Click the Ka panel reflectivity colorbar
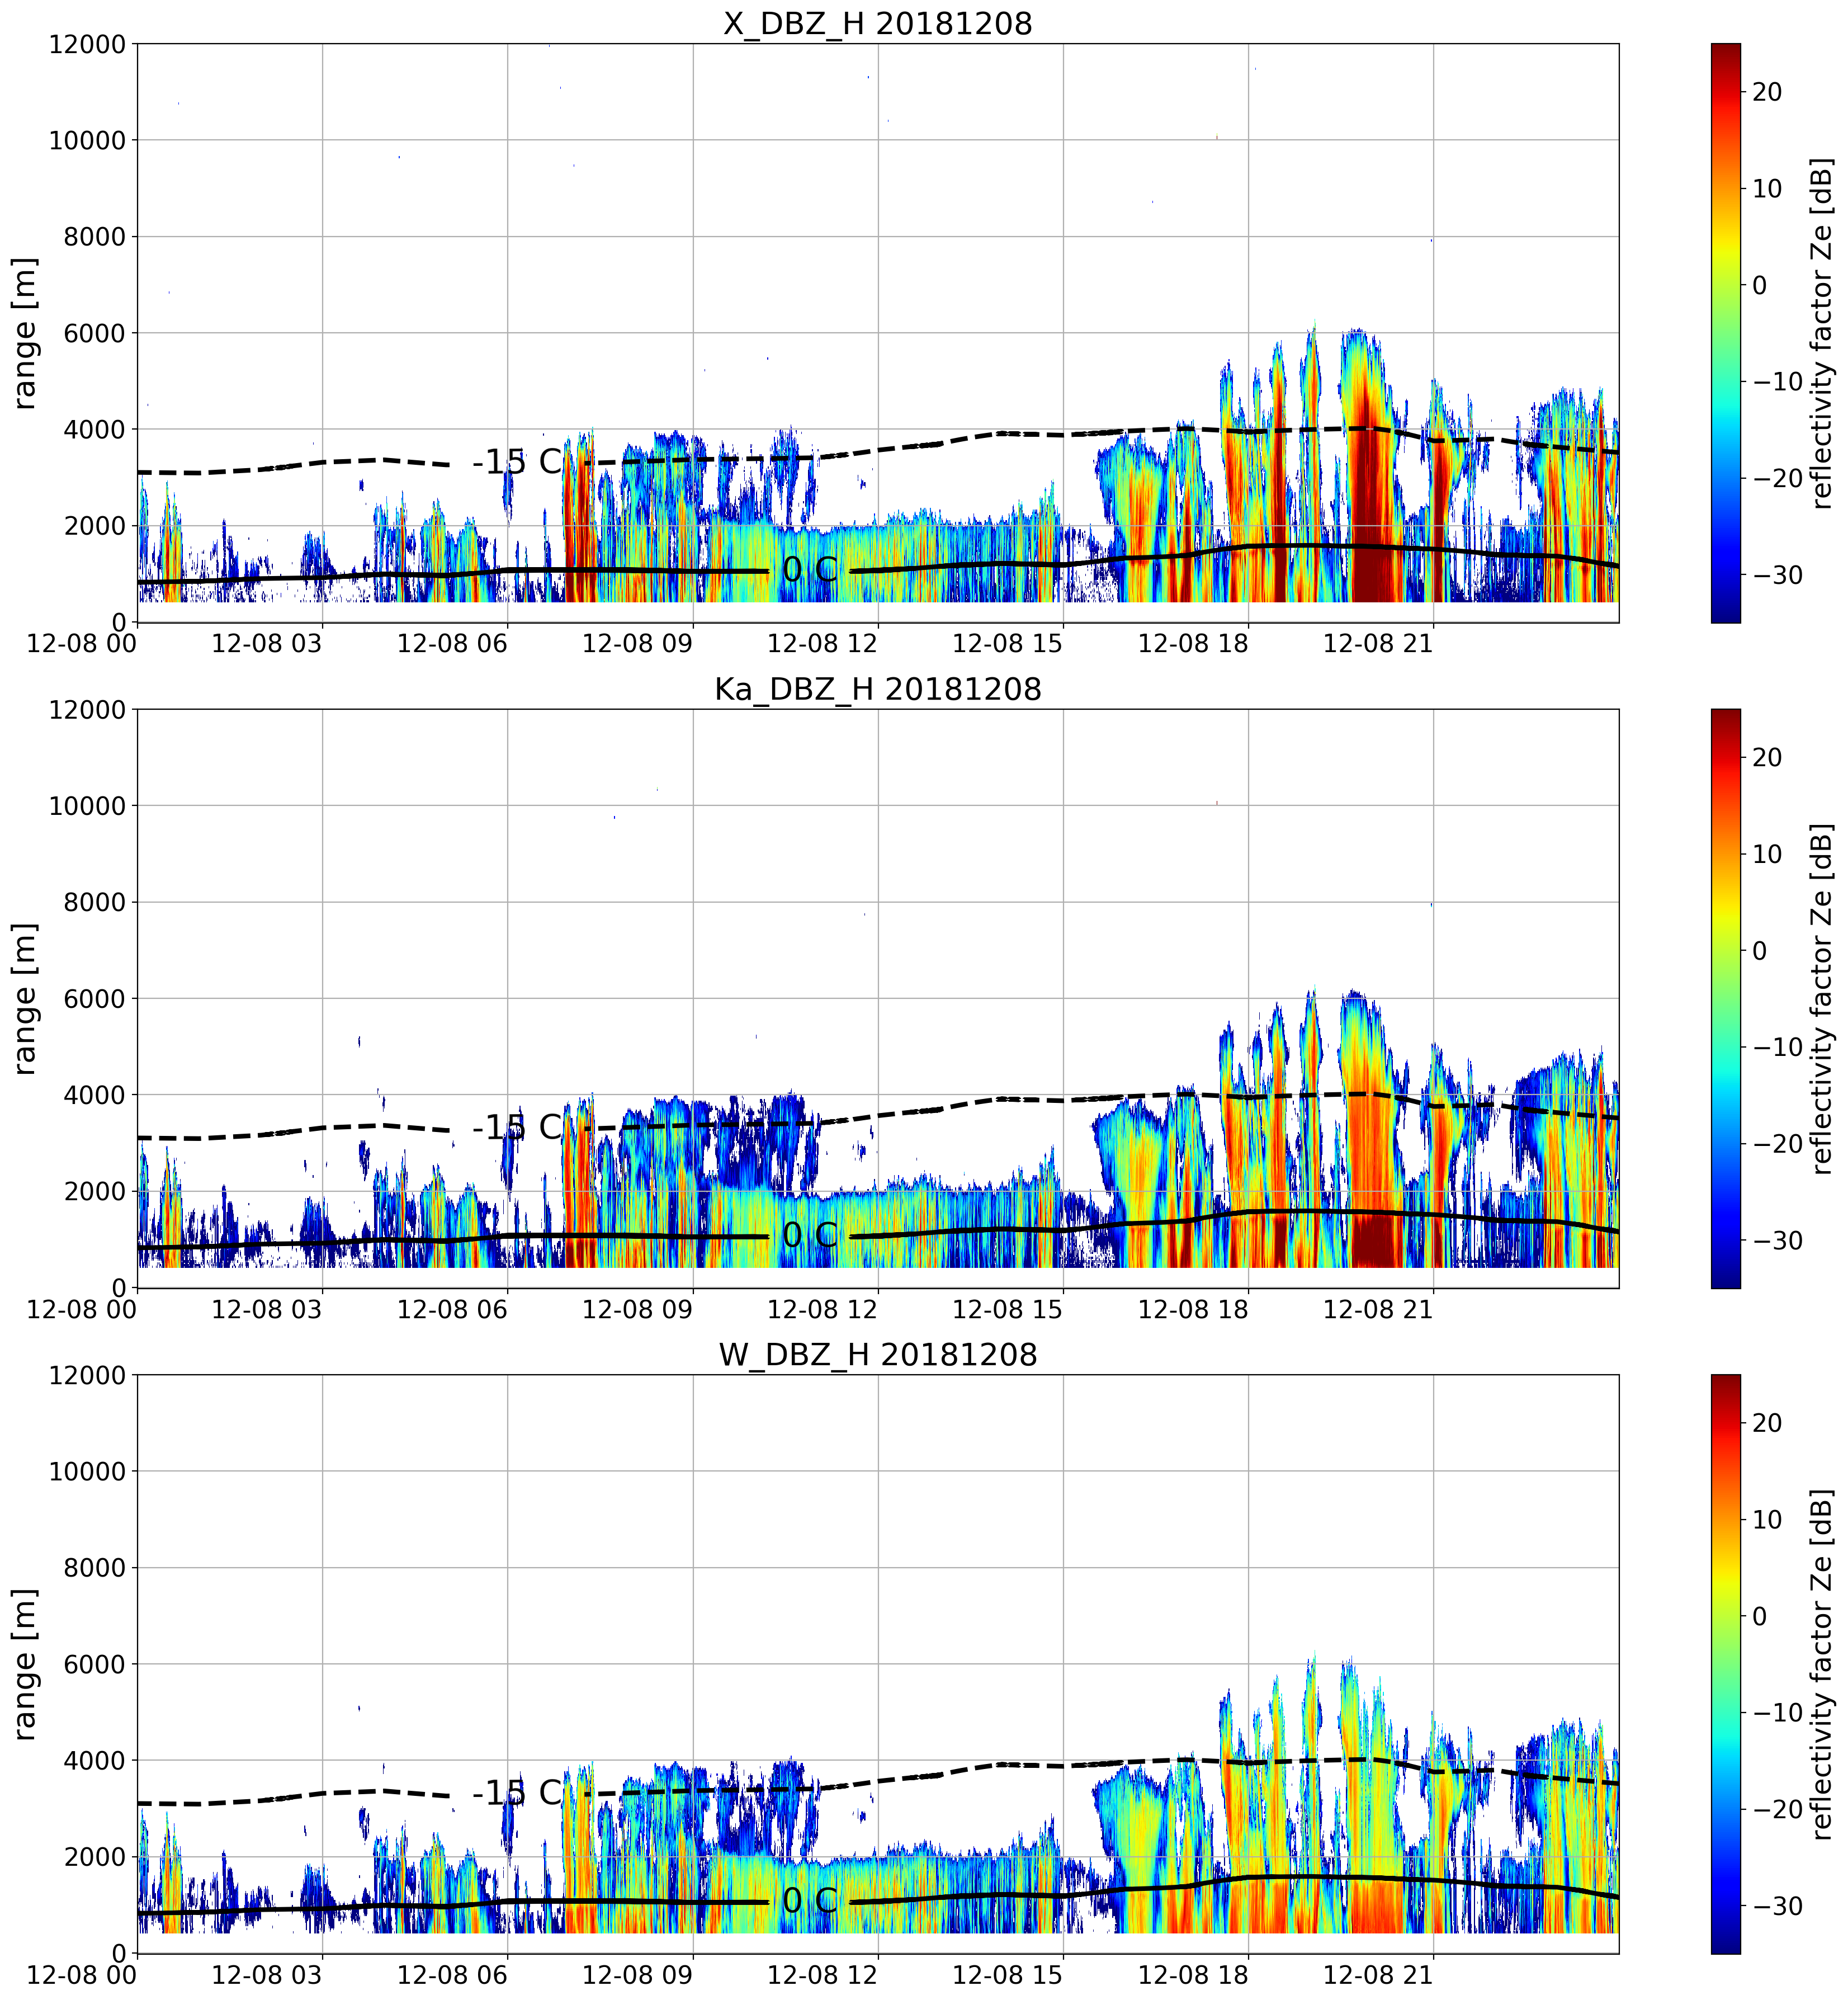Viewport: 1848px width, 2000px height. [1725, 998]
